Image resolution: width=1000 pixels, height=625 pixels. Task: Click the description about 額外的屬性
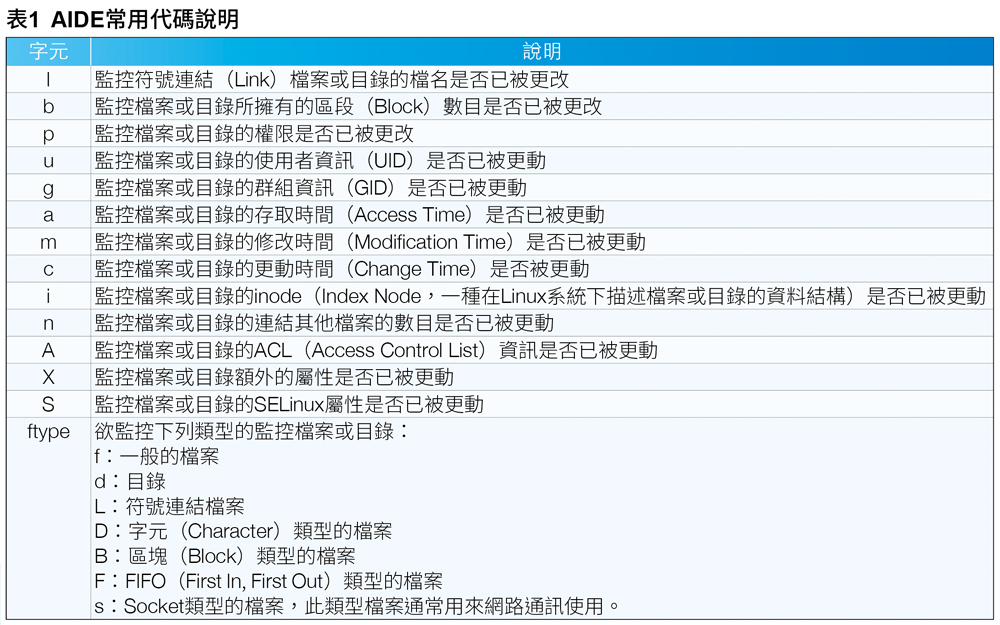pos(274,378)
